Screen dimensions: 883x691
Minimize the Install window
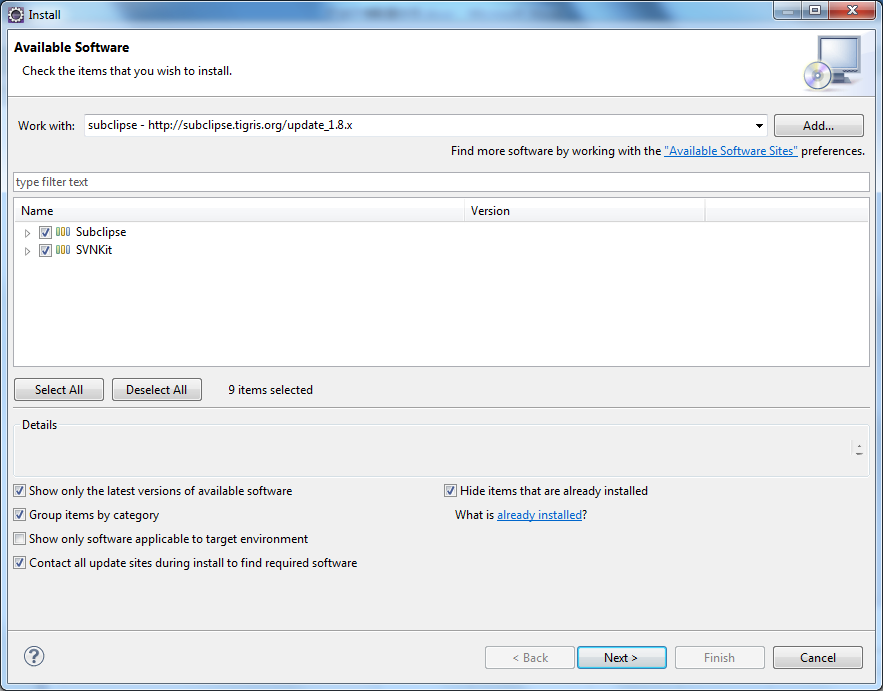click(x=788, y=10)
